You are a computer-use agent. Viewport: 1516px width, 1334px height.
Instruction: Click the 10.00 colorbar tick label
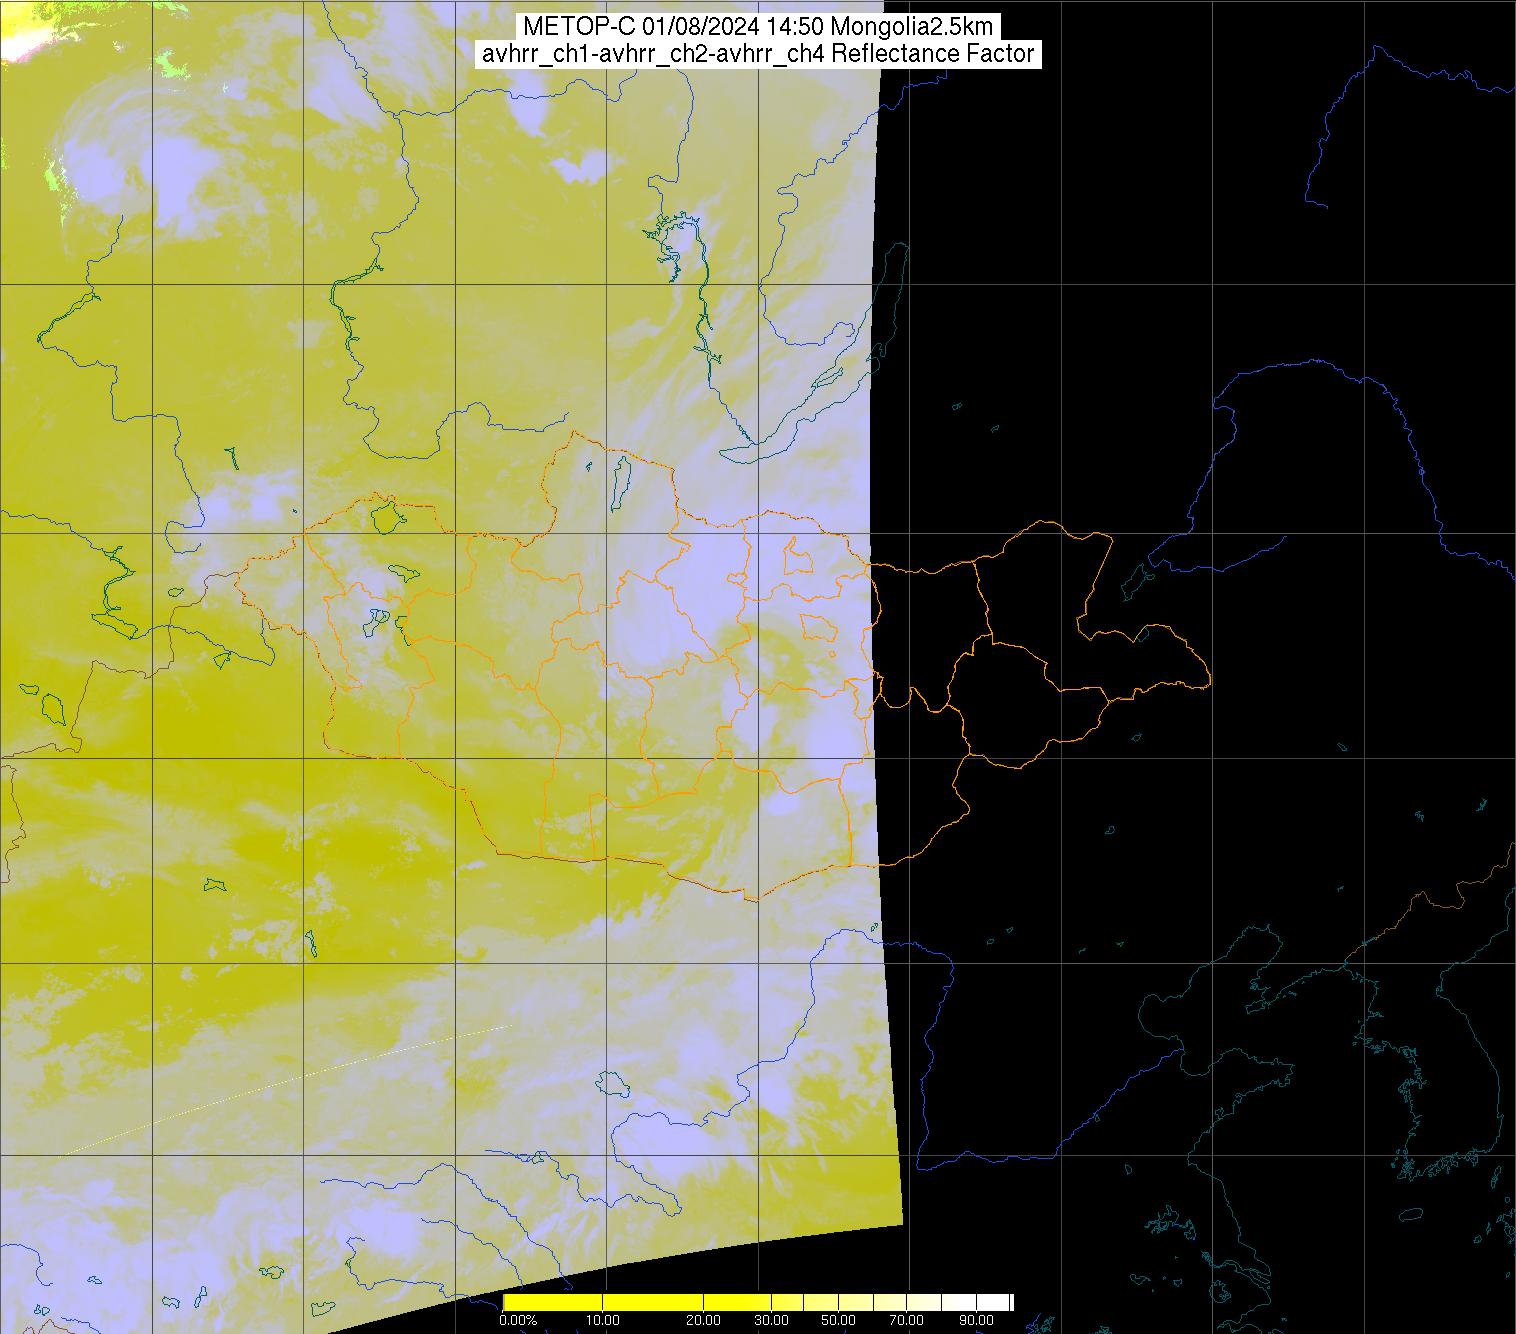coord(603,1321)
